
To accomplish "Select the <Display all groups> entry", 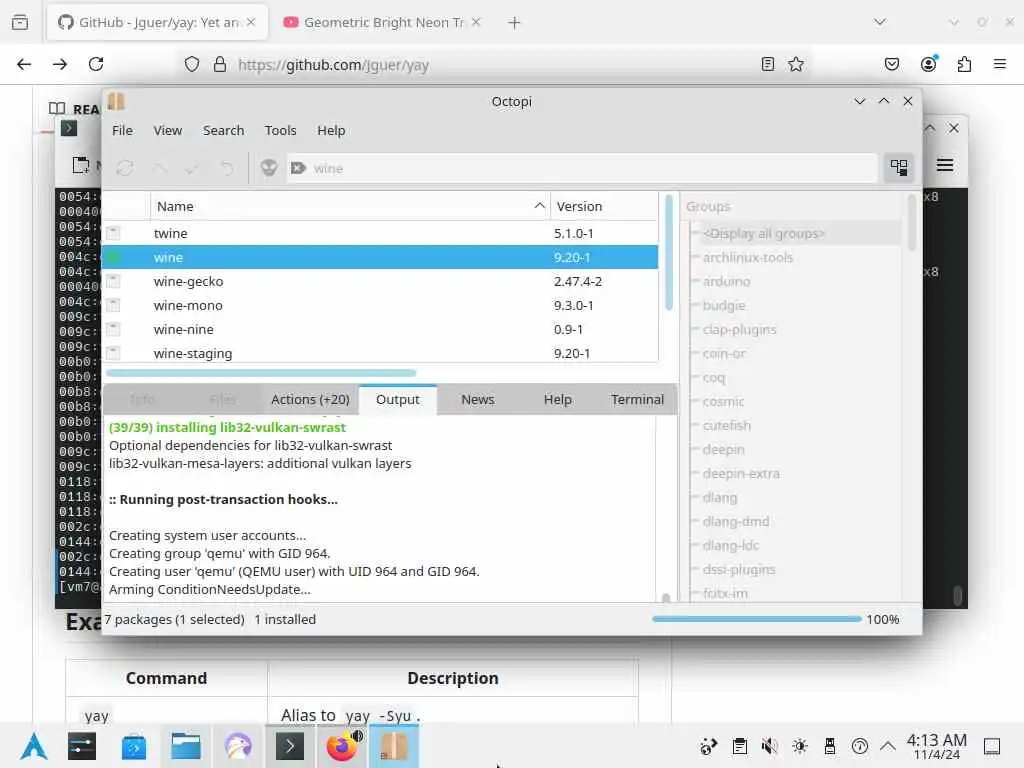I will coord(763,233).
